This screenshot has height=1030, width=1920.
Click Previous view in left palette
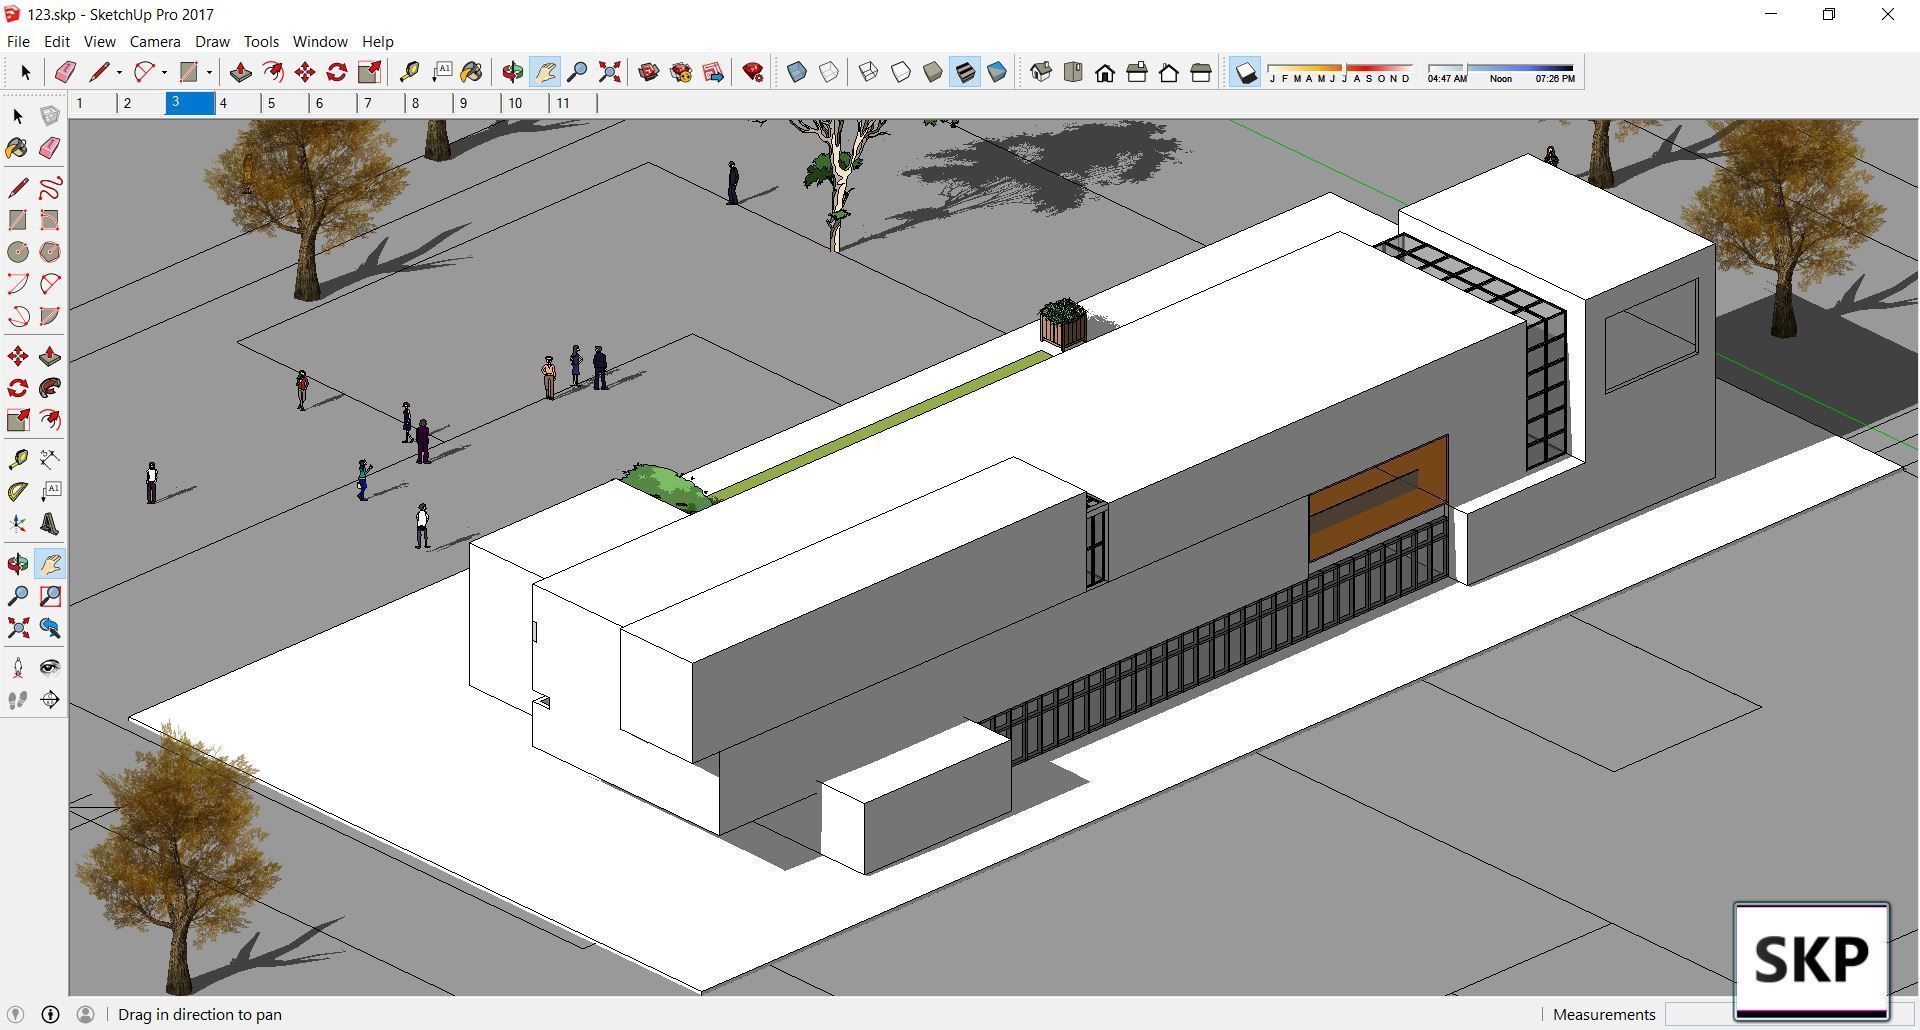point(50,628)
